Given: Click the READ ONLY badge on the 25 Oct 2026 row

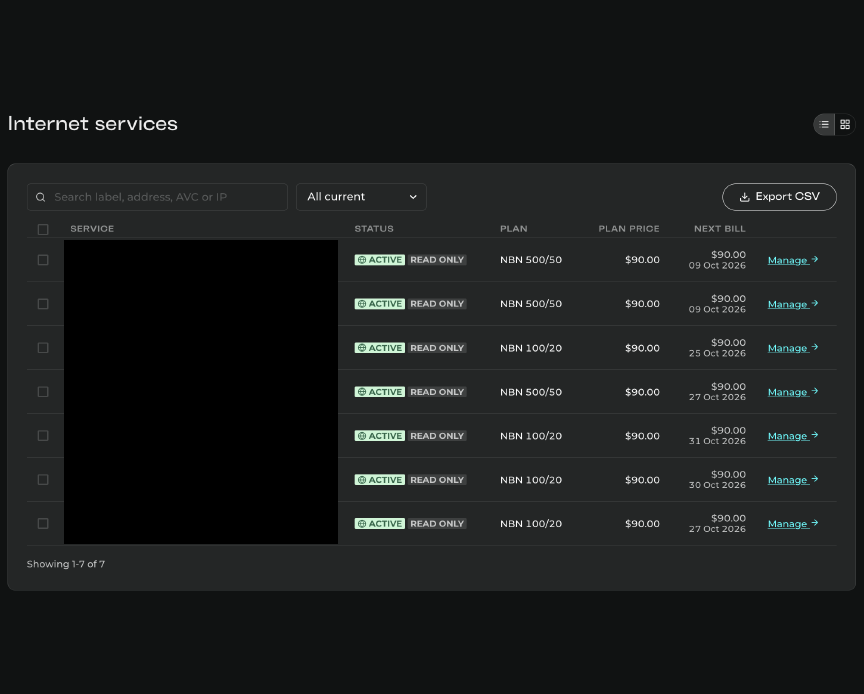Looking at the screenshot, I should [437, 348].
